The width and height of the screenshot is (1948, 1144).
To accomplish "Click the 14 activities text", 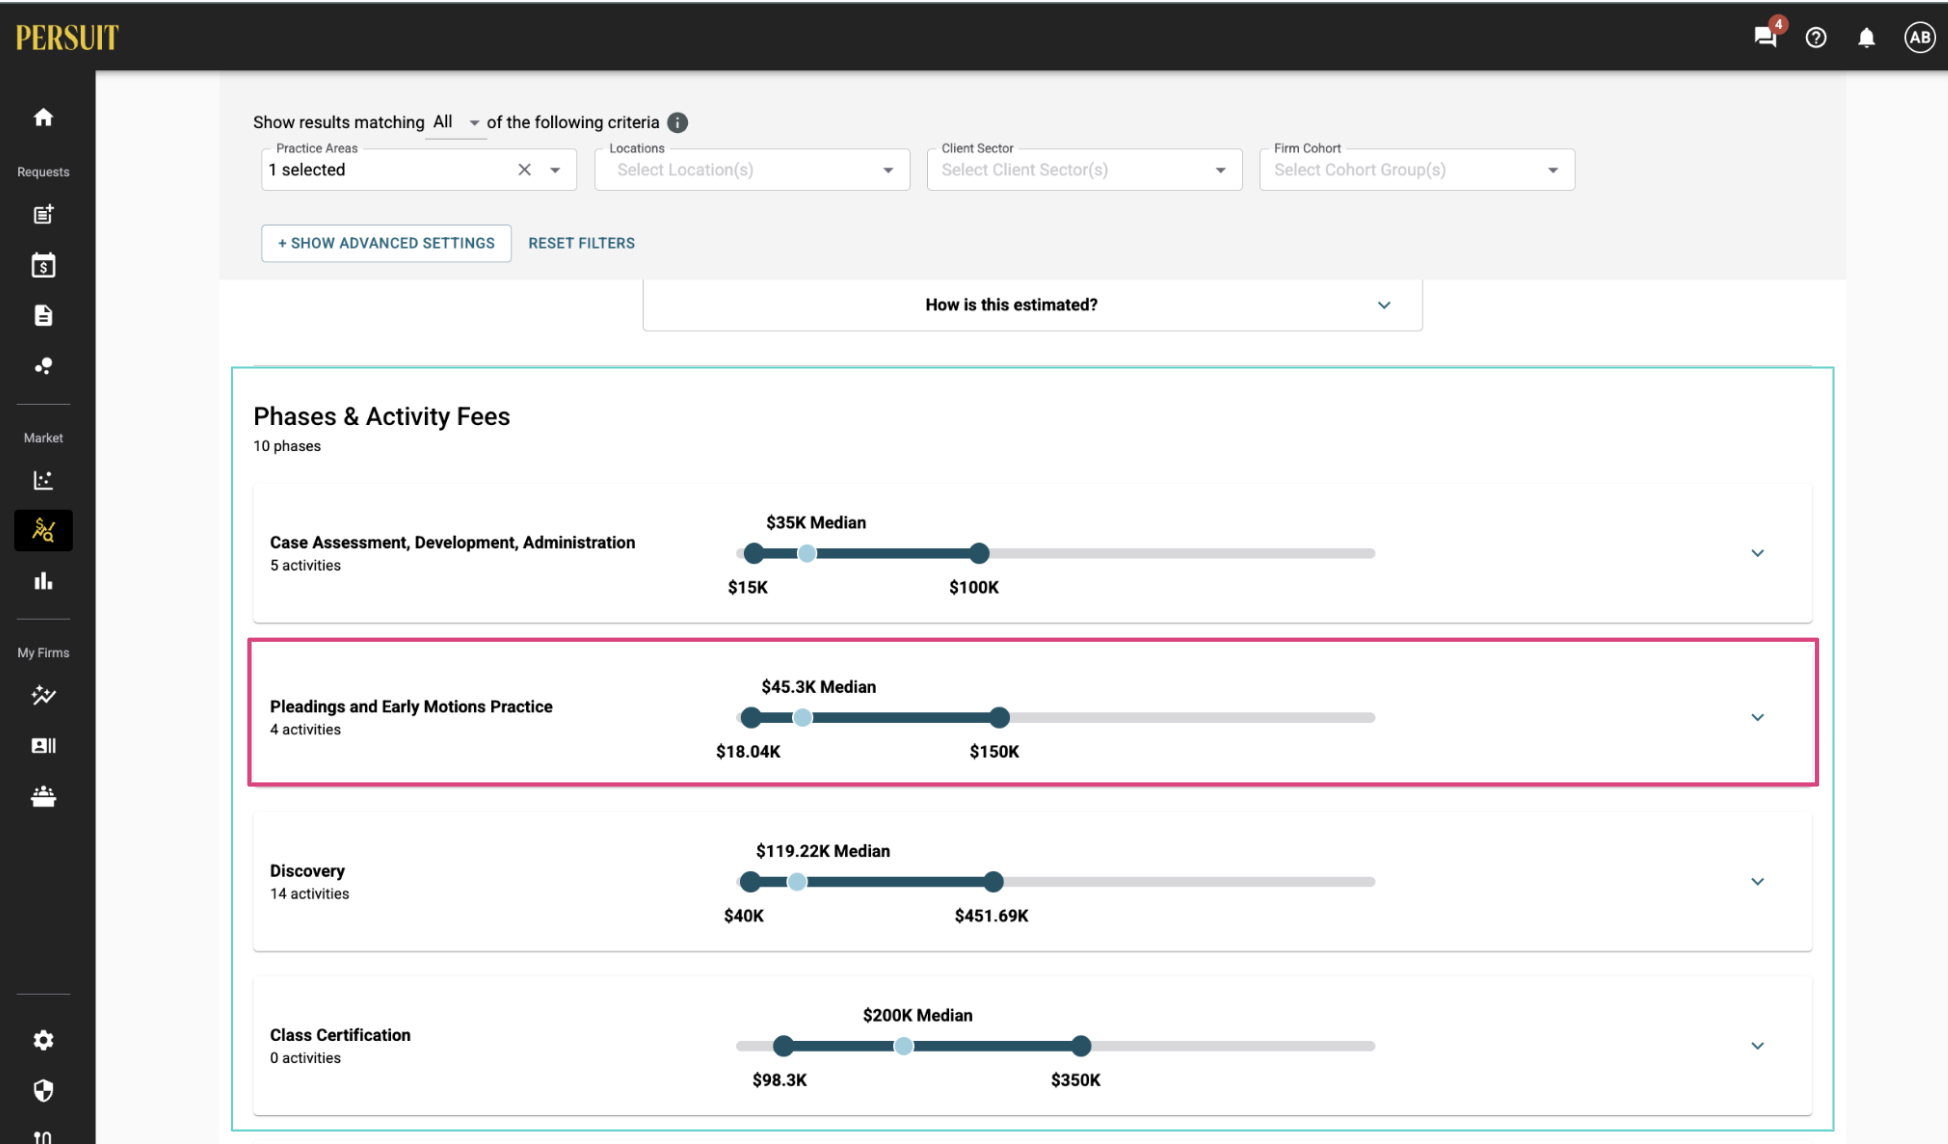I will click(309, 894).
